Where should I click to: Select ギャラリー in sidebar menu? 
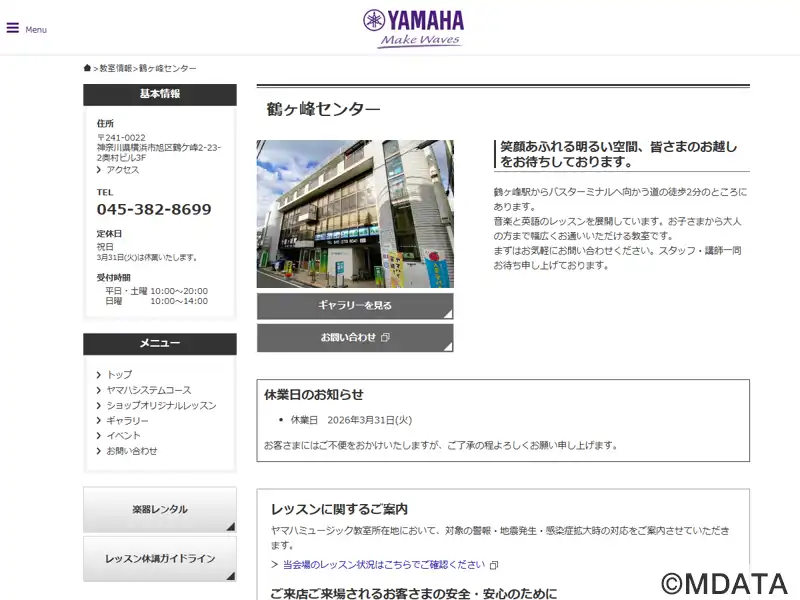tap(127, 420)
